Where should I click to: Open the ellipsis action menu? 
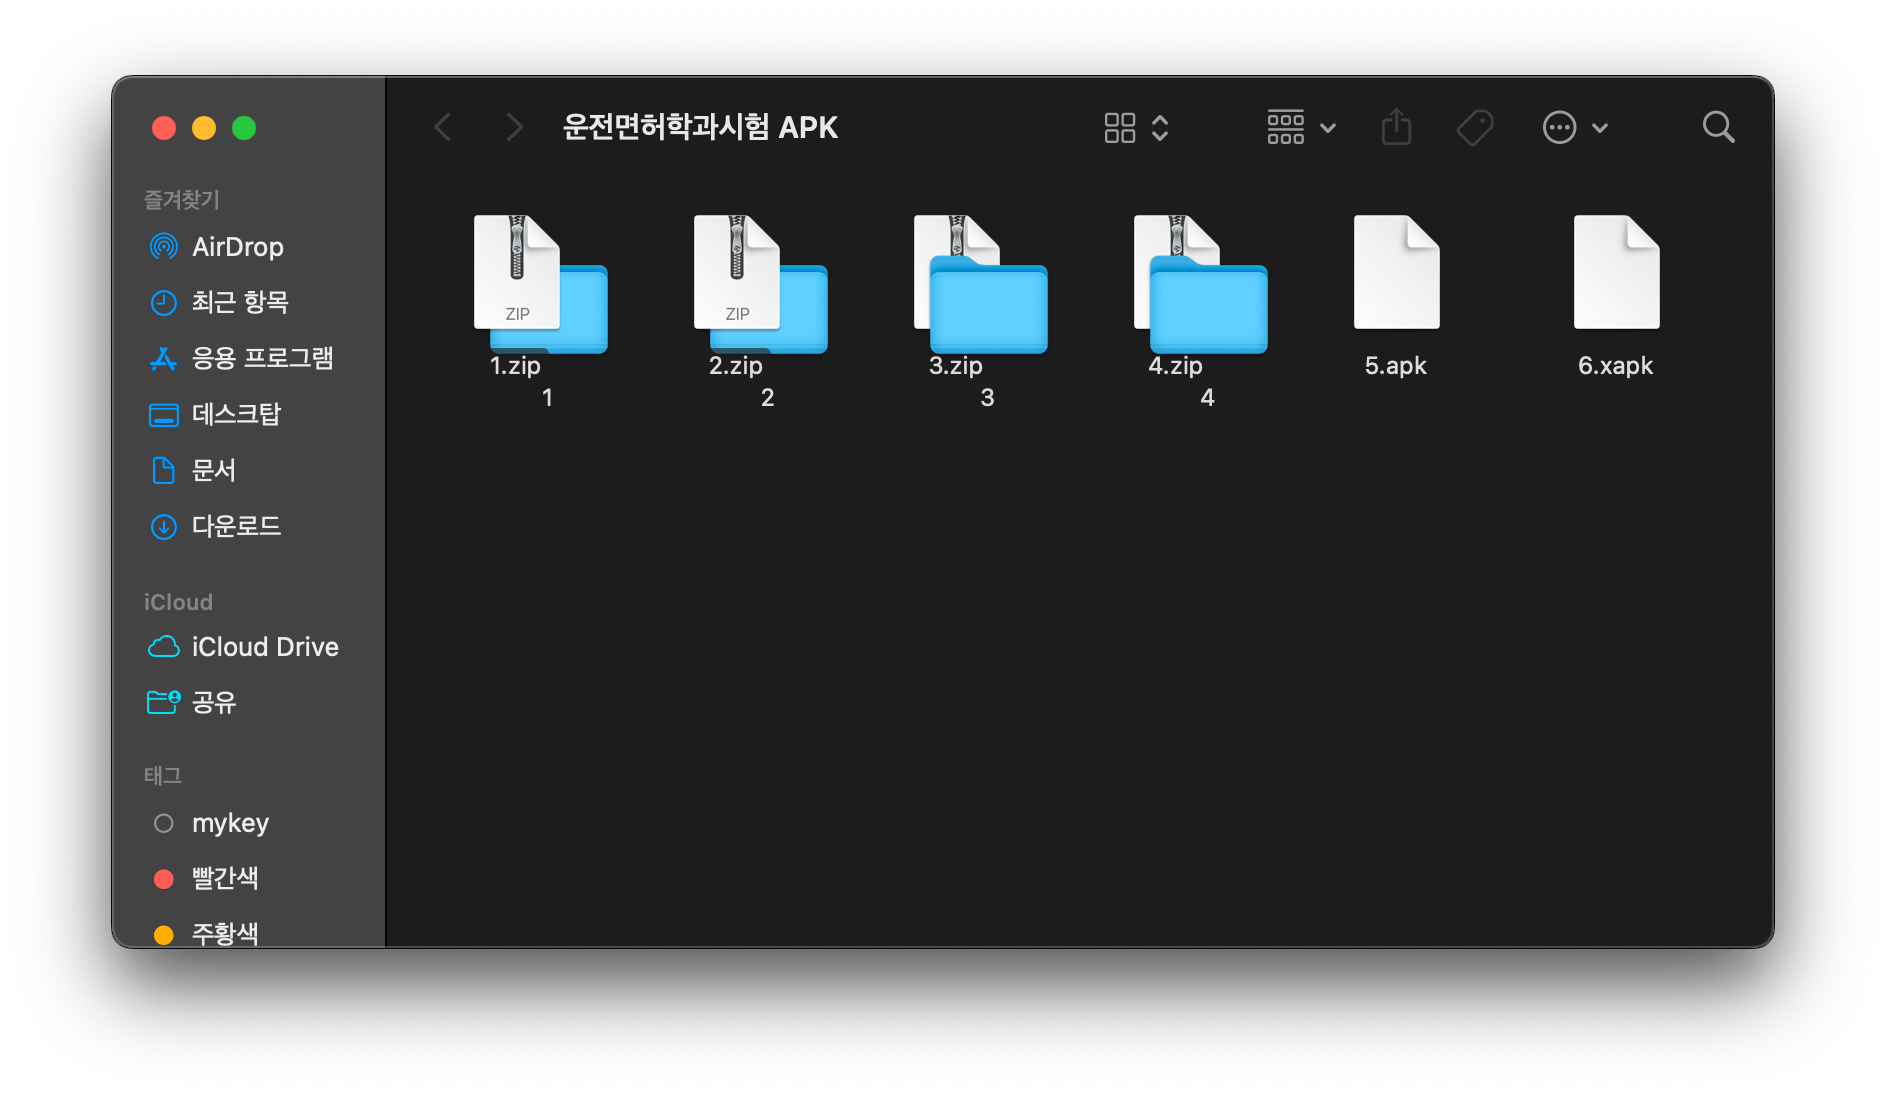tap(1574, 128)
